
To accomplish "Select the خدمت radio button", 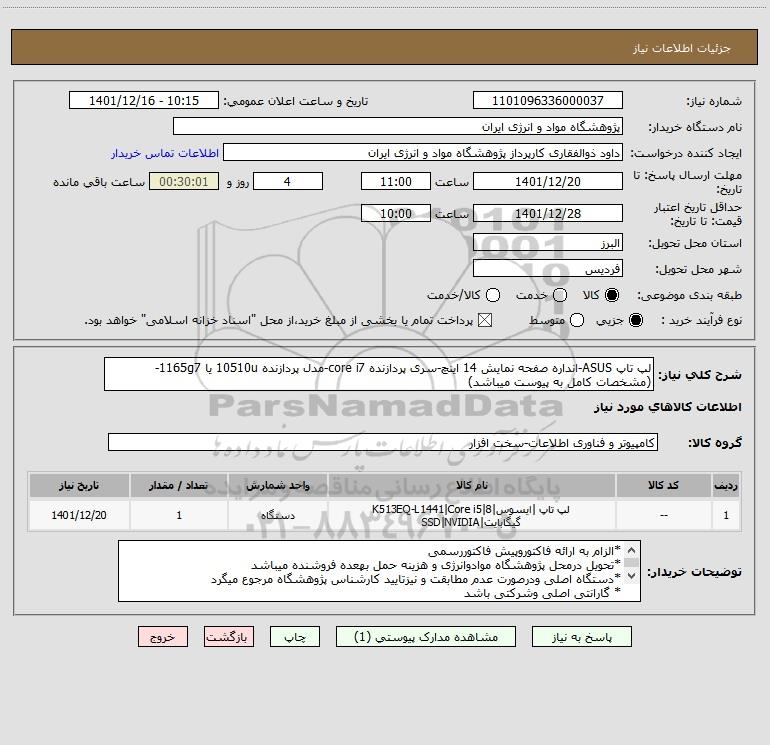I will click(560, 295).
